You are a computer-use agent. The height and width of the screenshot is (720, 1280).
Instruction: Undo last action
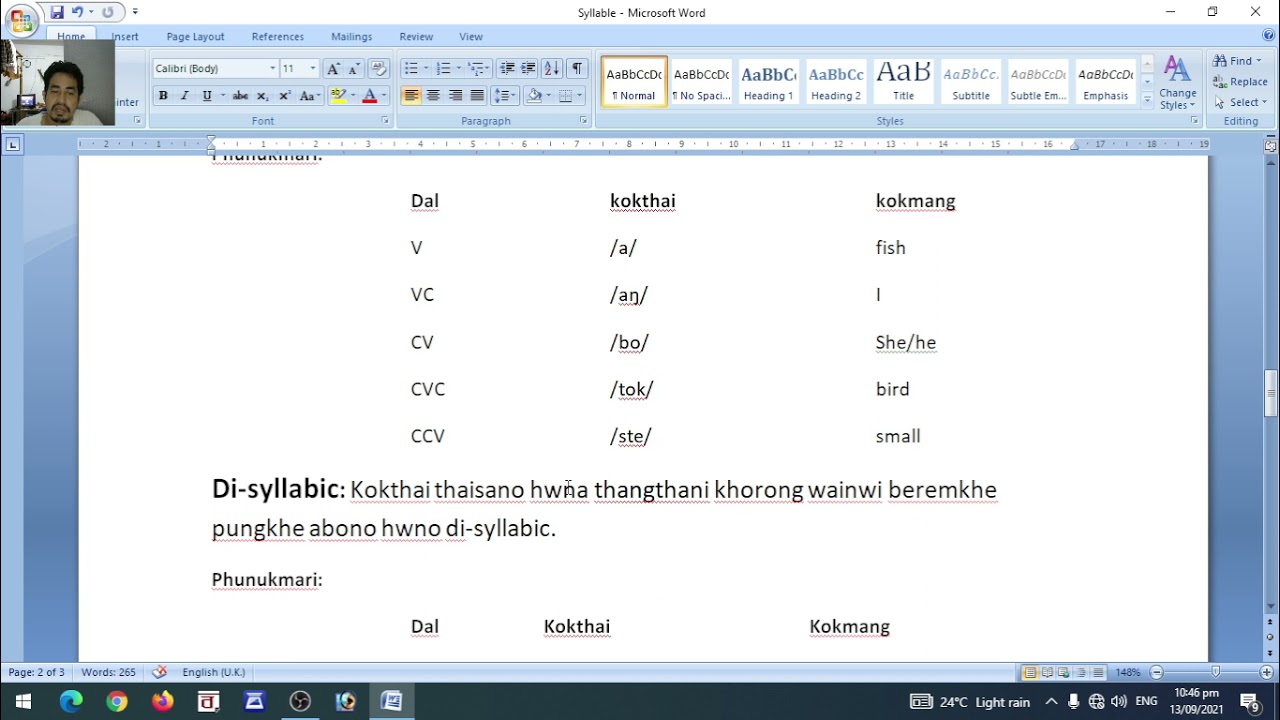[77, 12]
